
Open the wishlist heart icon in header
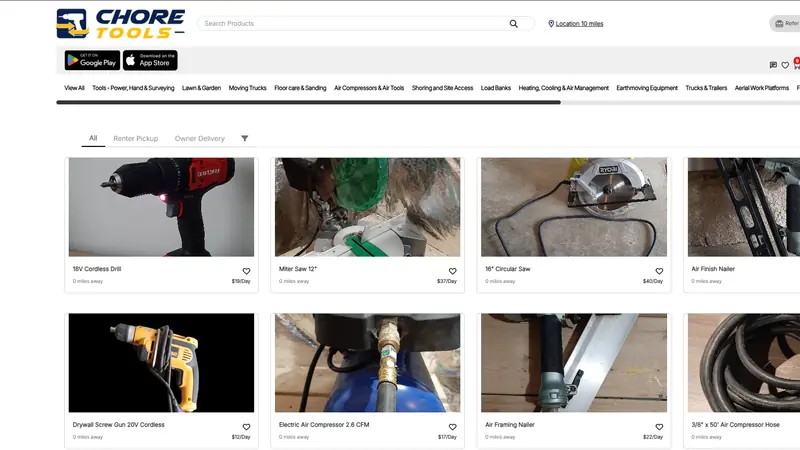[785, 65]
